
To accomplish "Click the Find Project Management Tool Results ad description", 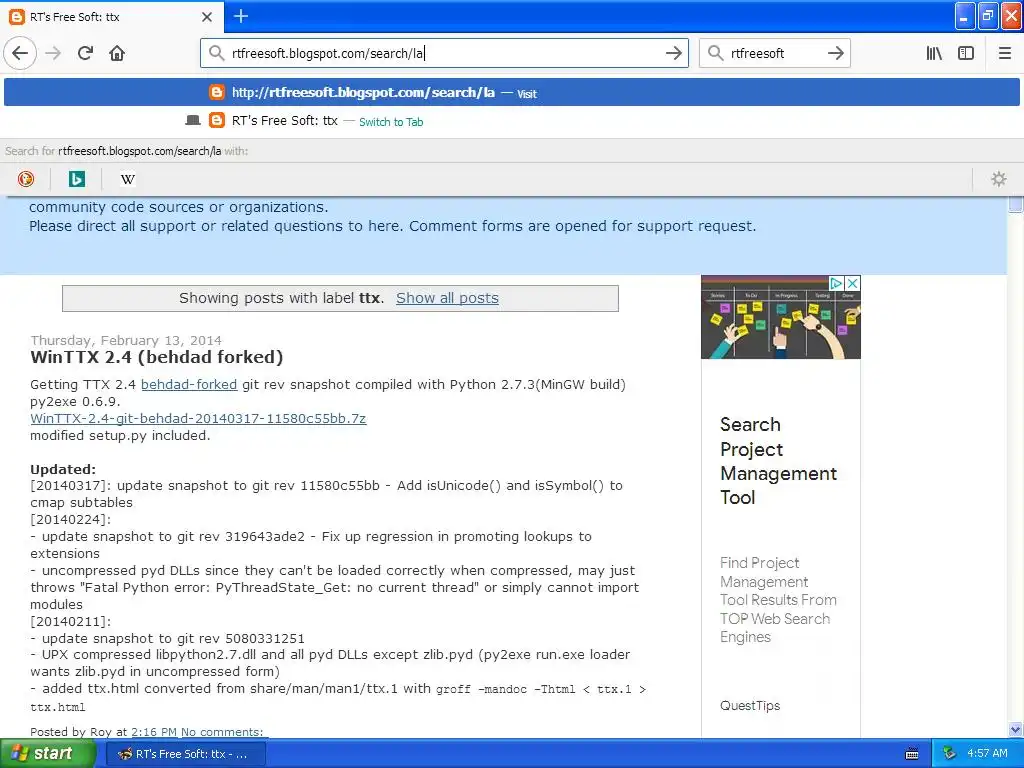I will [x=778, y=600].
